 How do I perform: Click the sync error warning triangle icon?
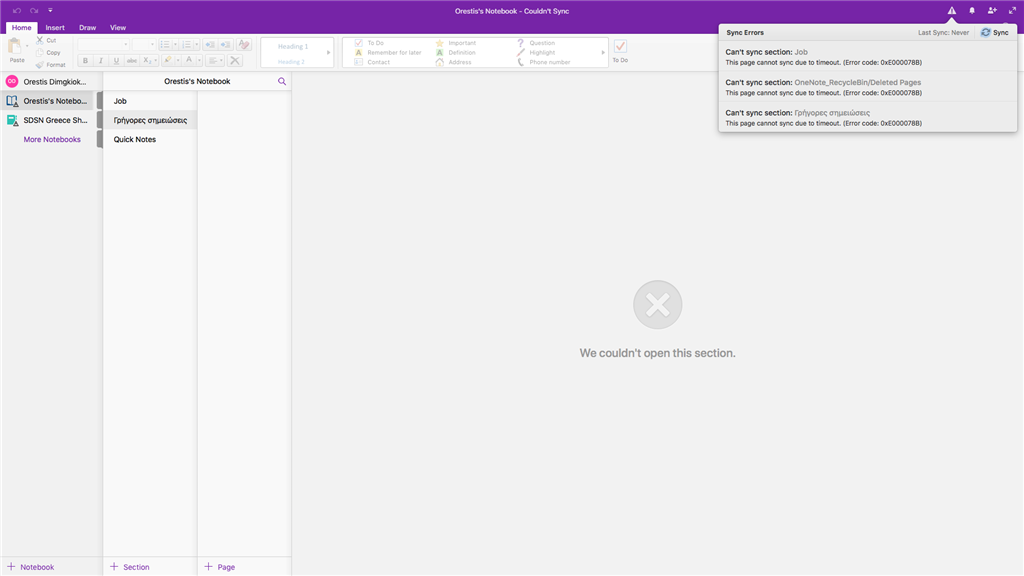pos(952,10)
